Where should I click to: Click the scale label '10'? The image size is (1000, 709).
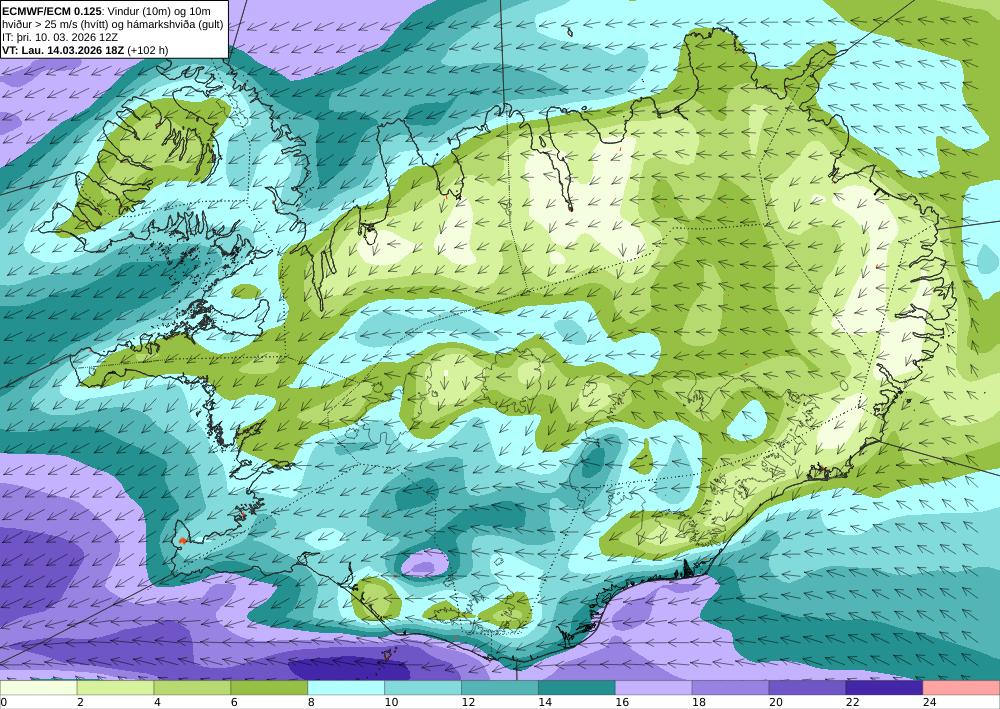click(x=391, y=702)
